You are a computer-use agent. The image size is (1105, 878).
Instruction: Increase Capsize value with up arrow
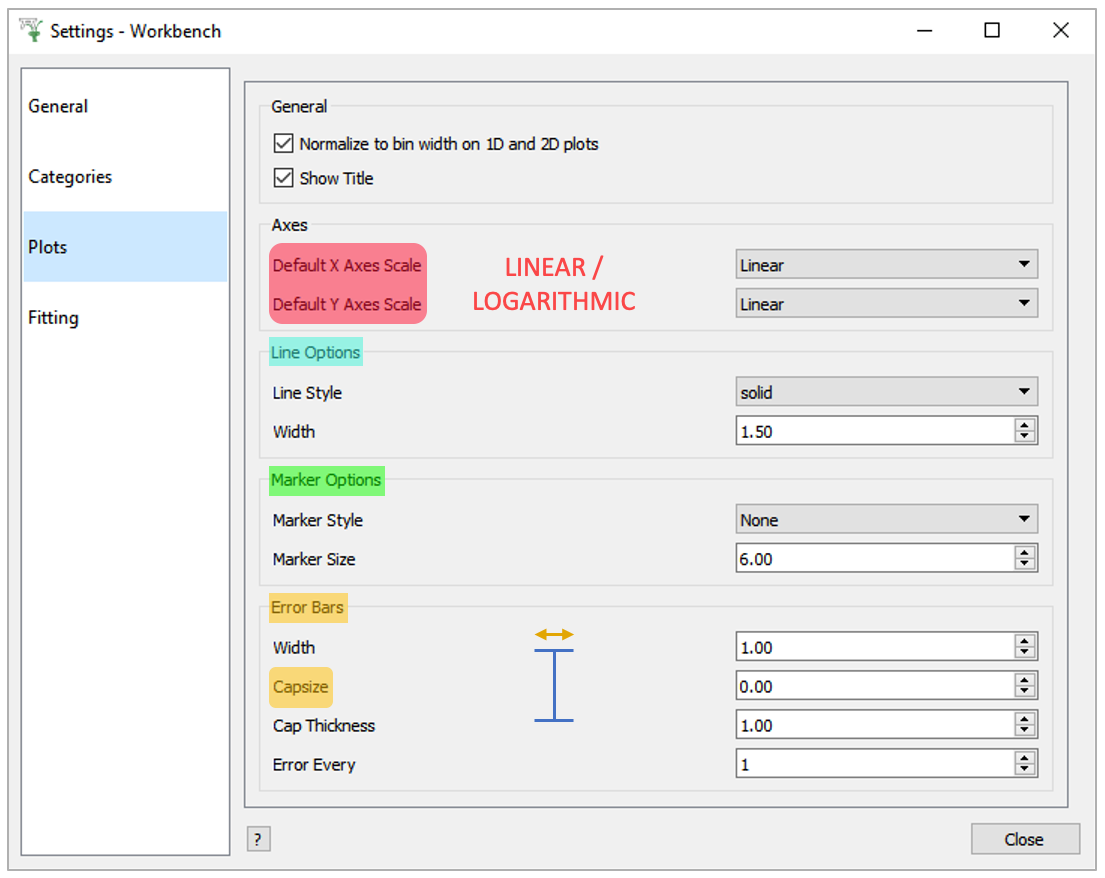[1023, 681]
